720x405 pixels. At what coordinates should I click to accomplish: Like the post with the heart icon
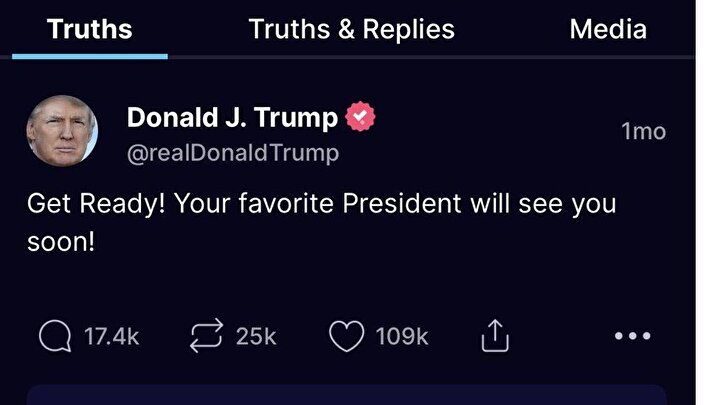[346, 338]
